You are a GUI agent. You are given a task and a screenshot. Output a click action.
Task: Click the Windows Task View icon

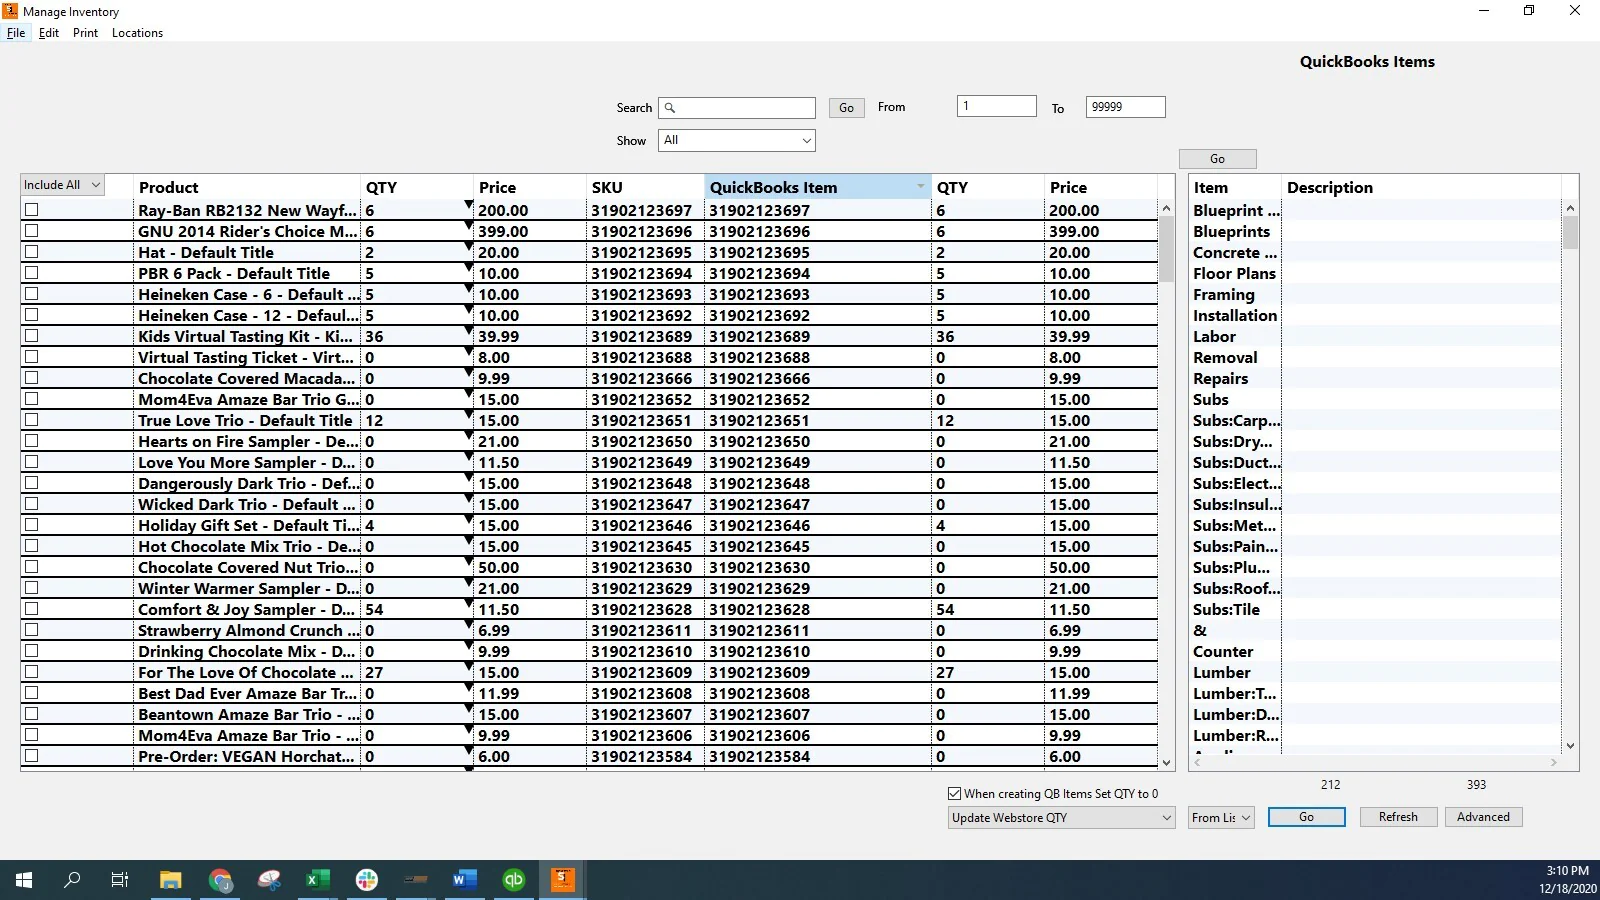click(x=120, y=880)
